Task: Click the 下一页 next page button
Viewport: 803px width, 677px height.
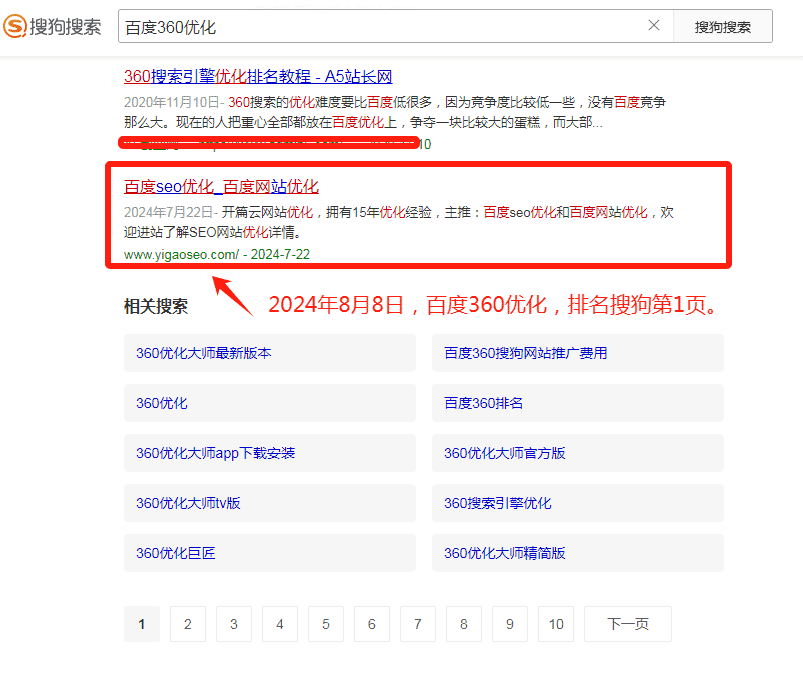Action: (627, 624)
